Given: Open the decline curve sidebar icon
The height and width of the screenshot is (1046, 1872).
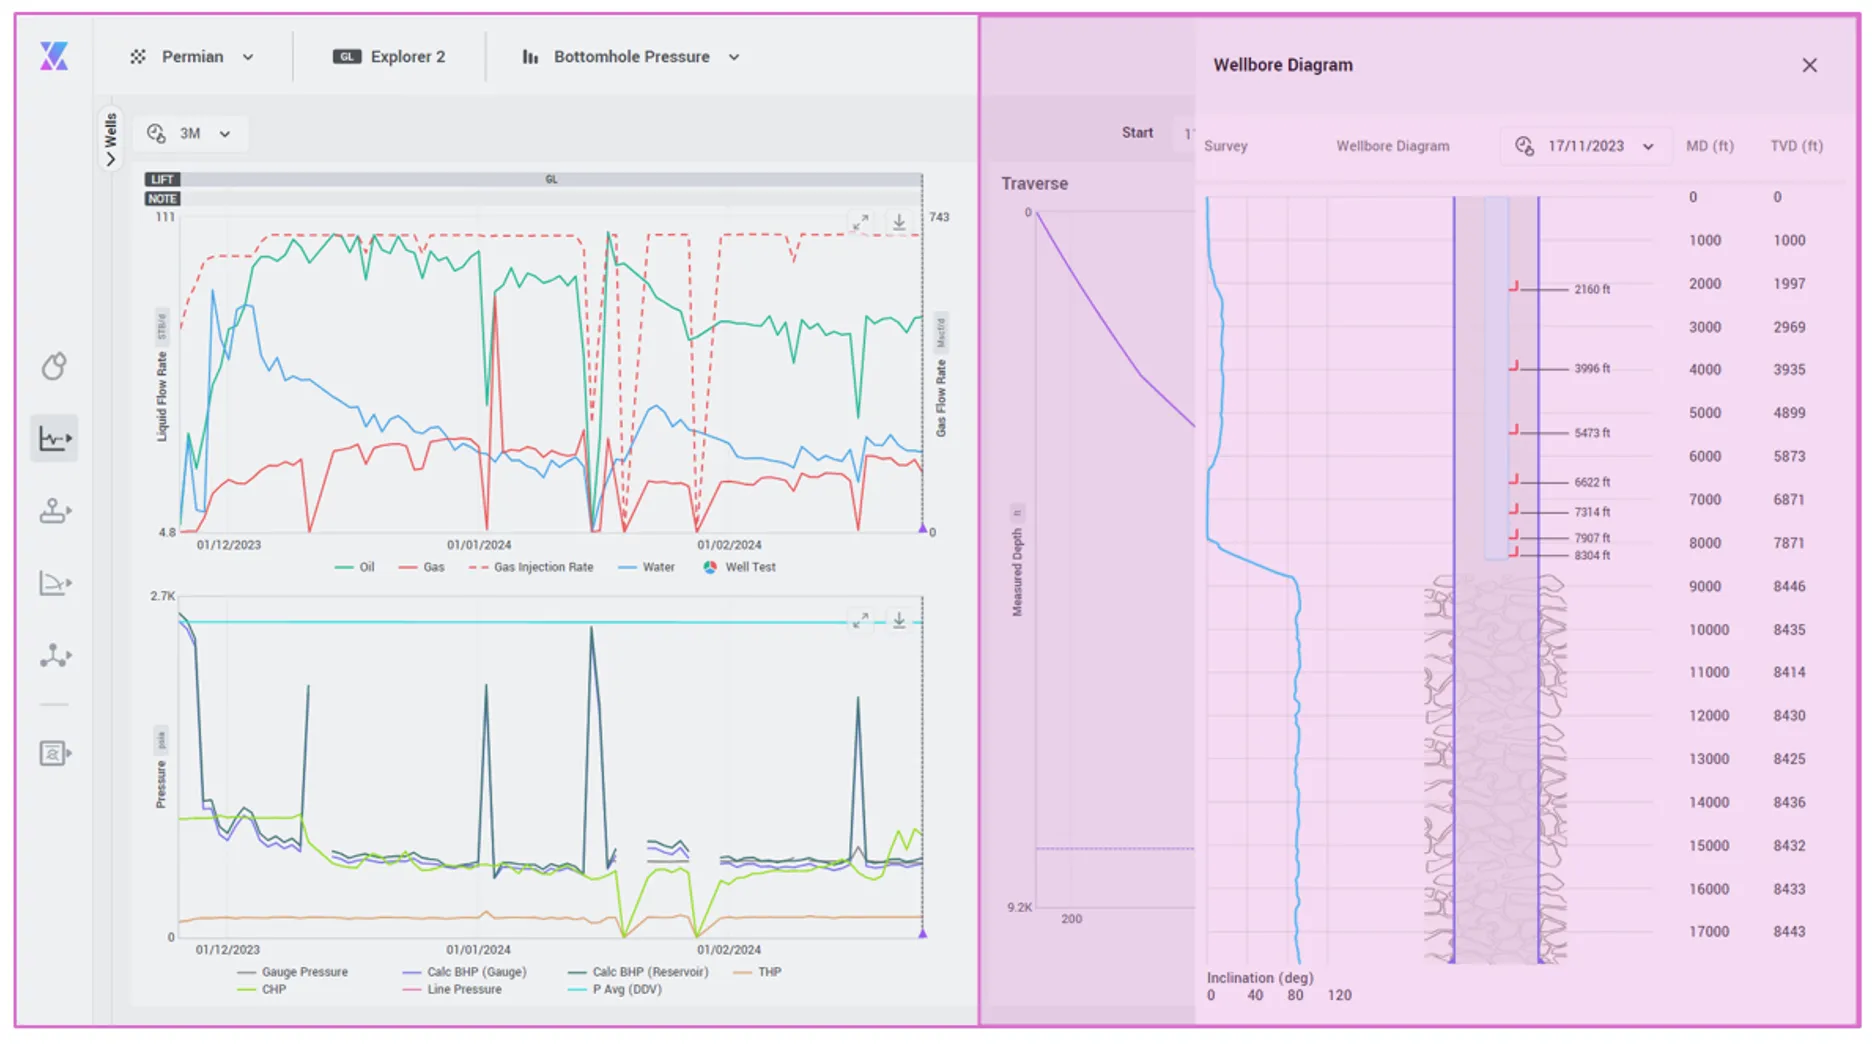Looking at the screenshot, I should pyautogui.click(x=54, y=583).
